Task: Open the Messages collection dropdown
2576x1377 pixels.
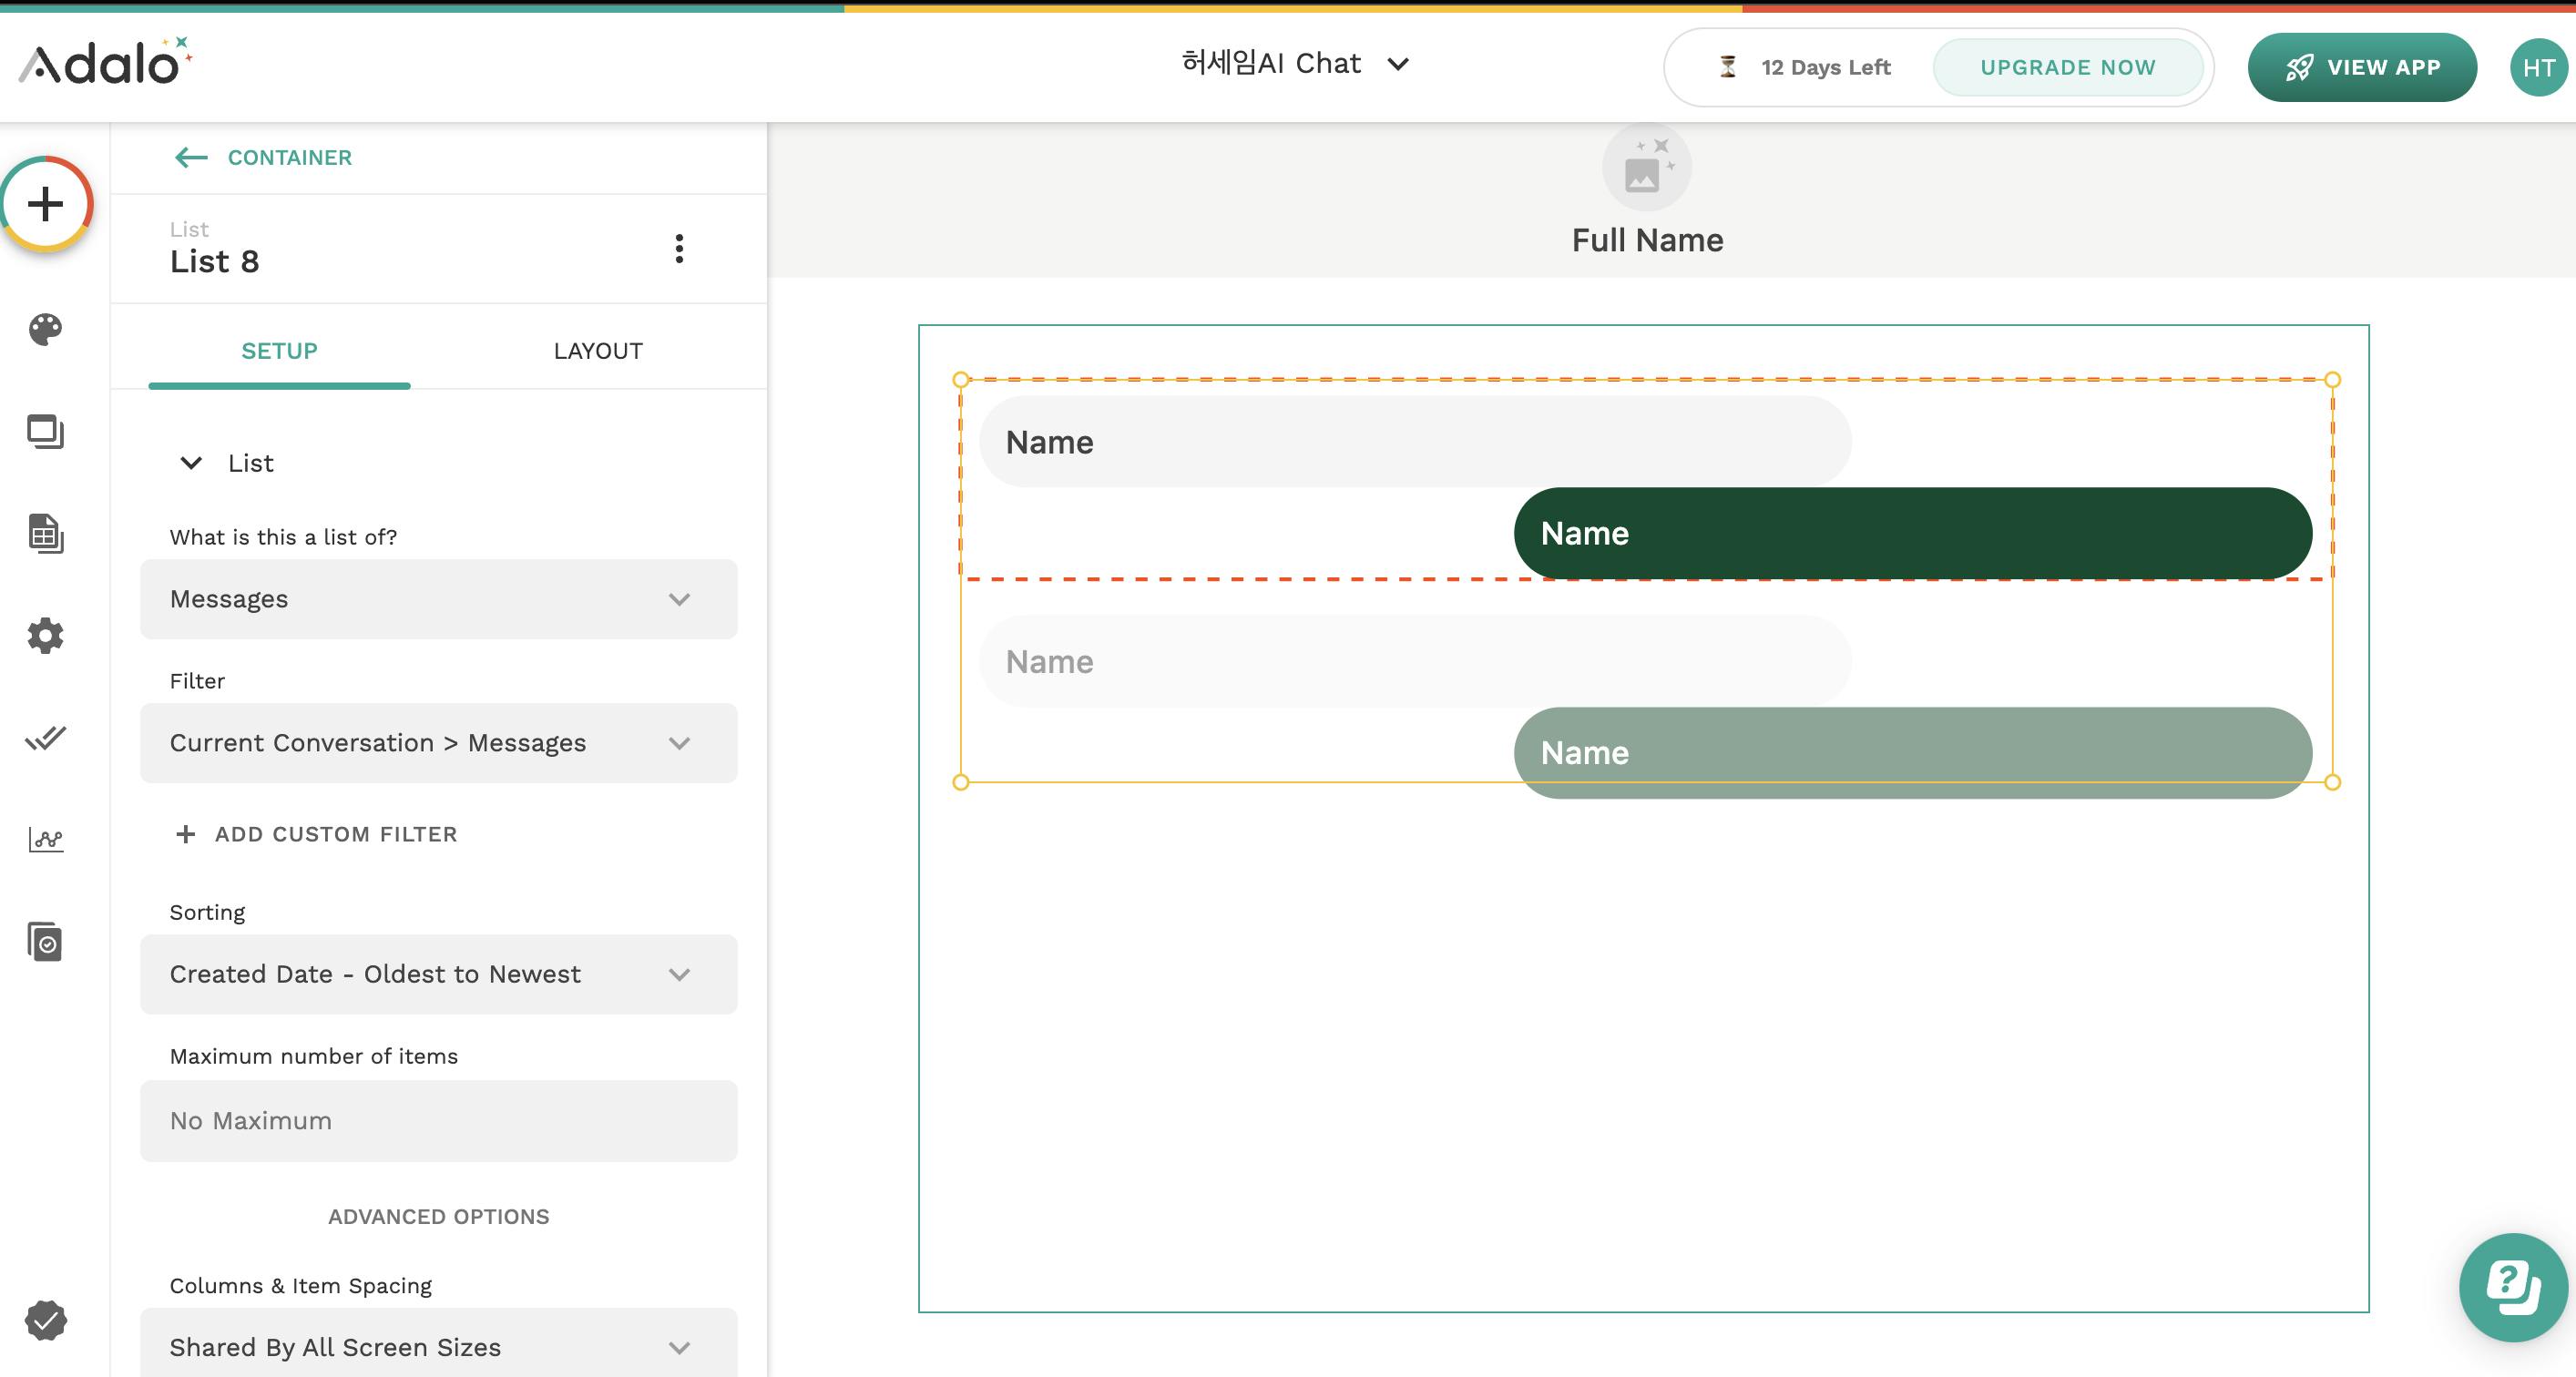Action: tap(438, 599)
